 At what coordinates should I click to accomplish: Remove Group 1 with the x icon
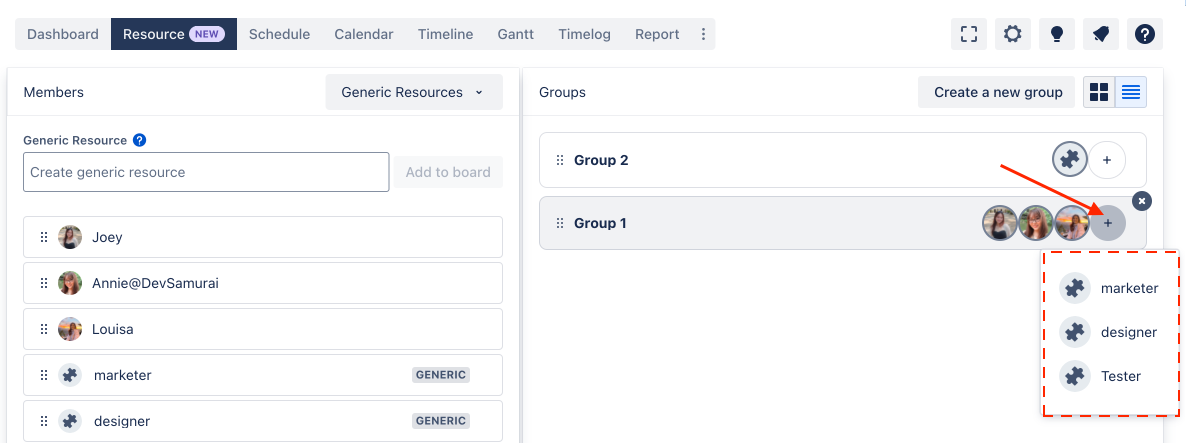[1142, 200]
